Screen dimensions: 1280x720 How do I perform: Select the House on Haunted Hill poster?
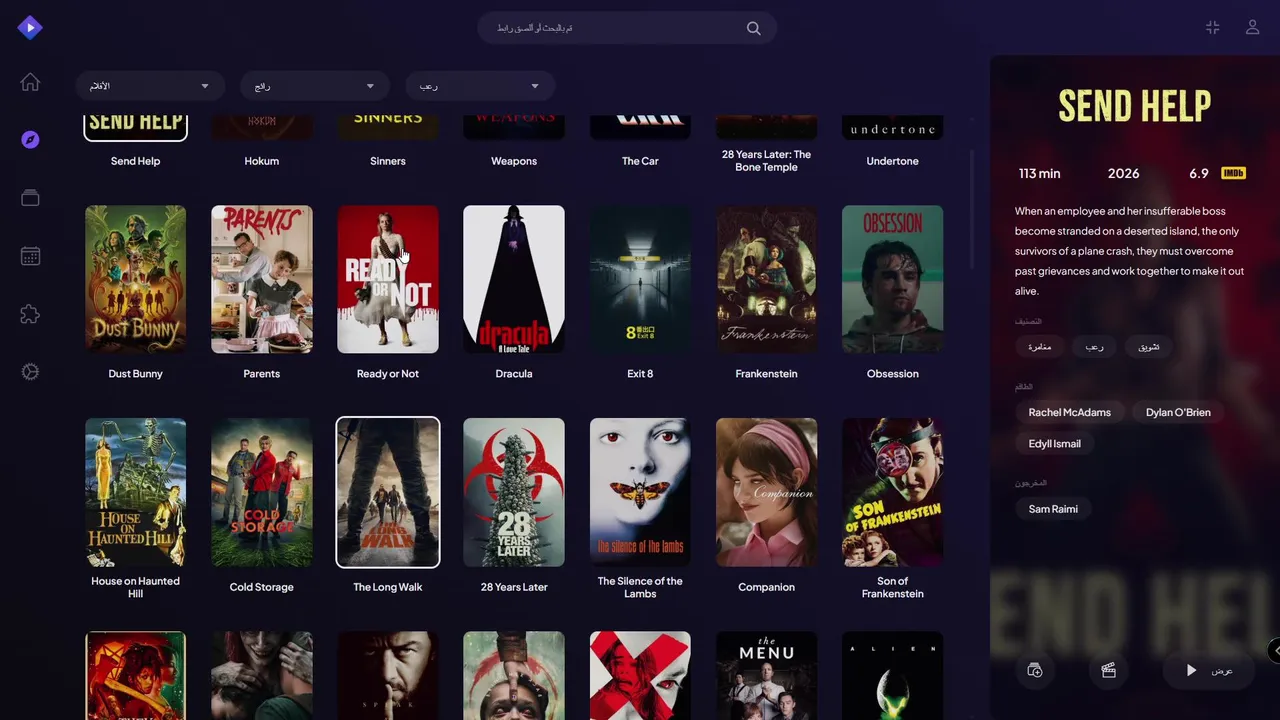[x=135, y=492]
